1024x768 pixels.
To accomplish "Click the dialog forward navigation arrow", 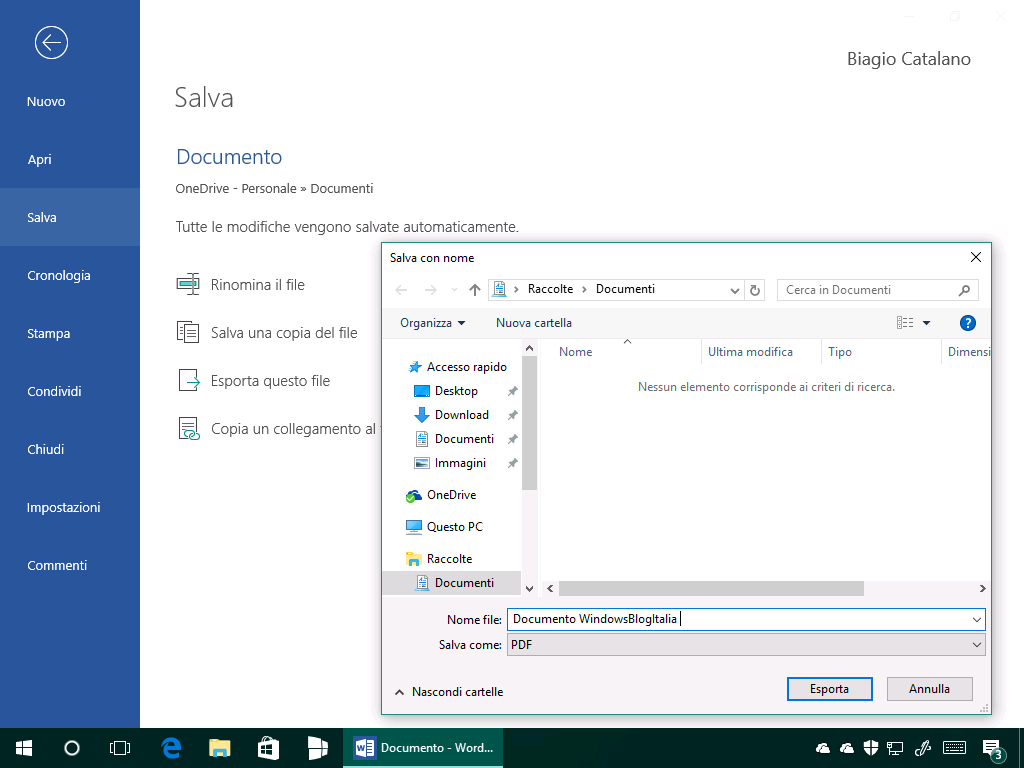I will pyautogui.click(x=430, y=290).
